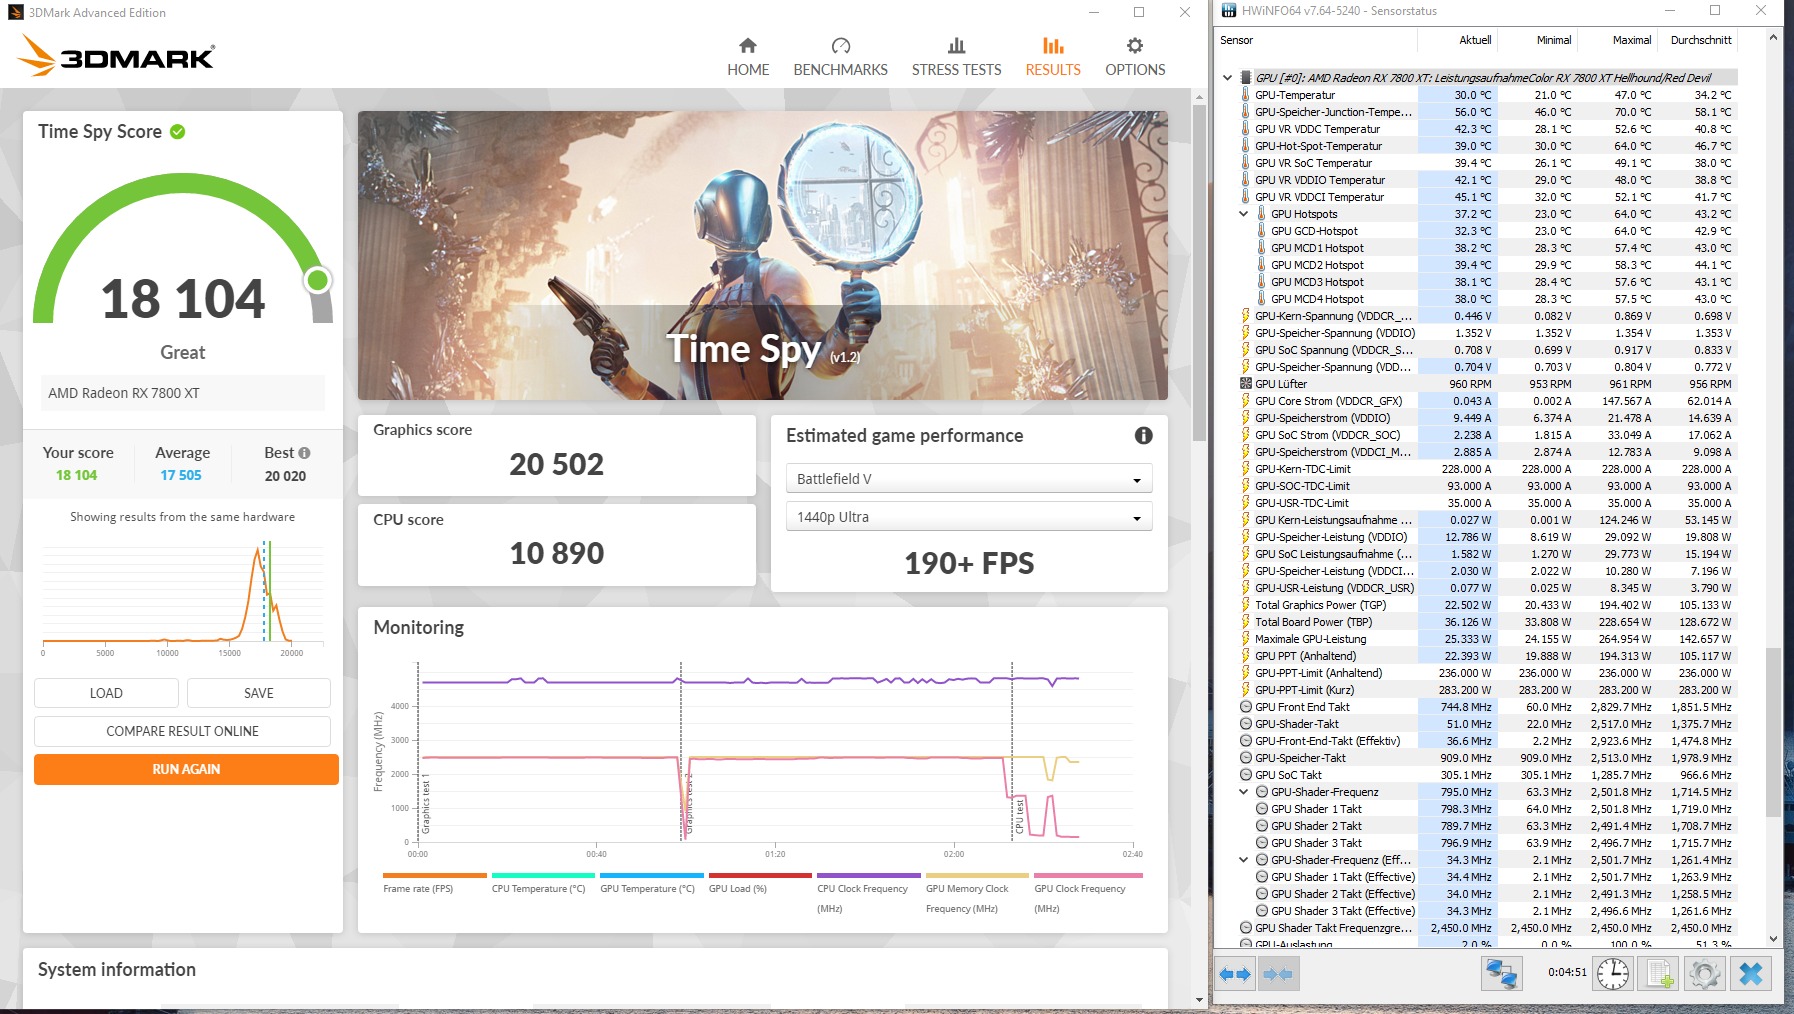
Task: Click the Aktuell column header in HWiNFO
Action: 1457,40
